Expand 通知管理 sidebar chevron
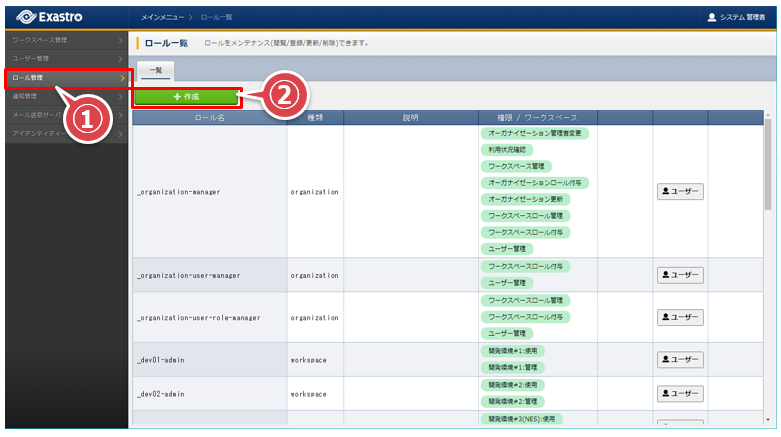The height and width of the screenshot is (437, 781). click(x=121, y=96)
